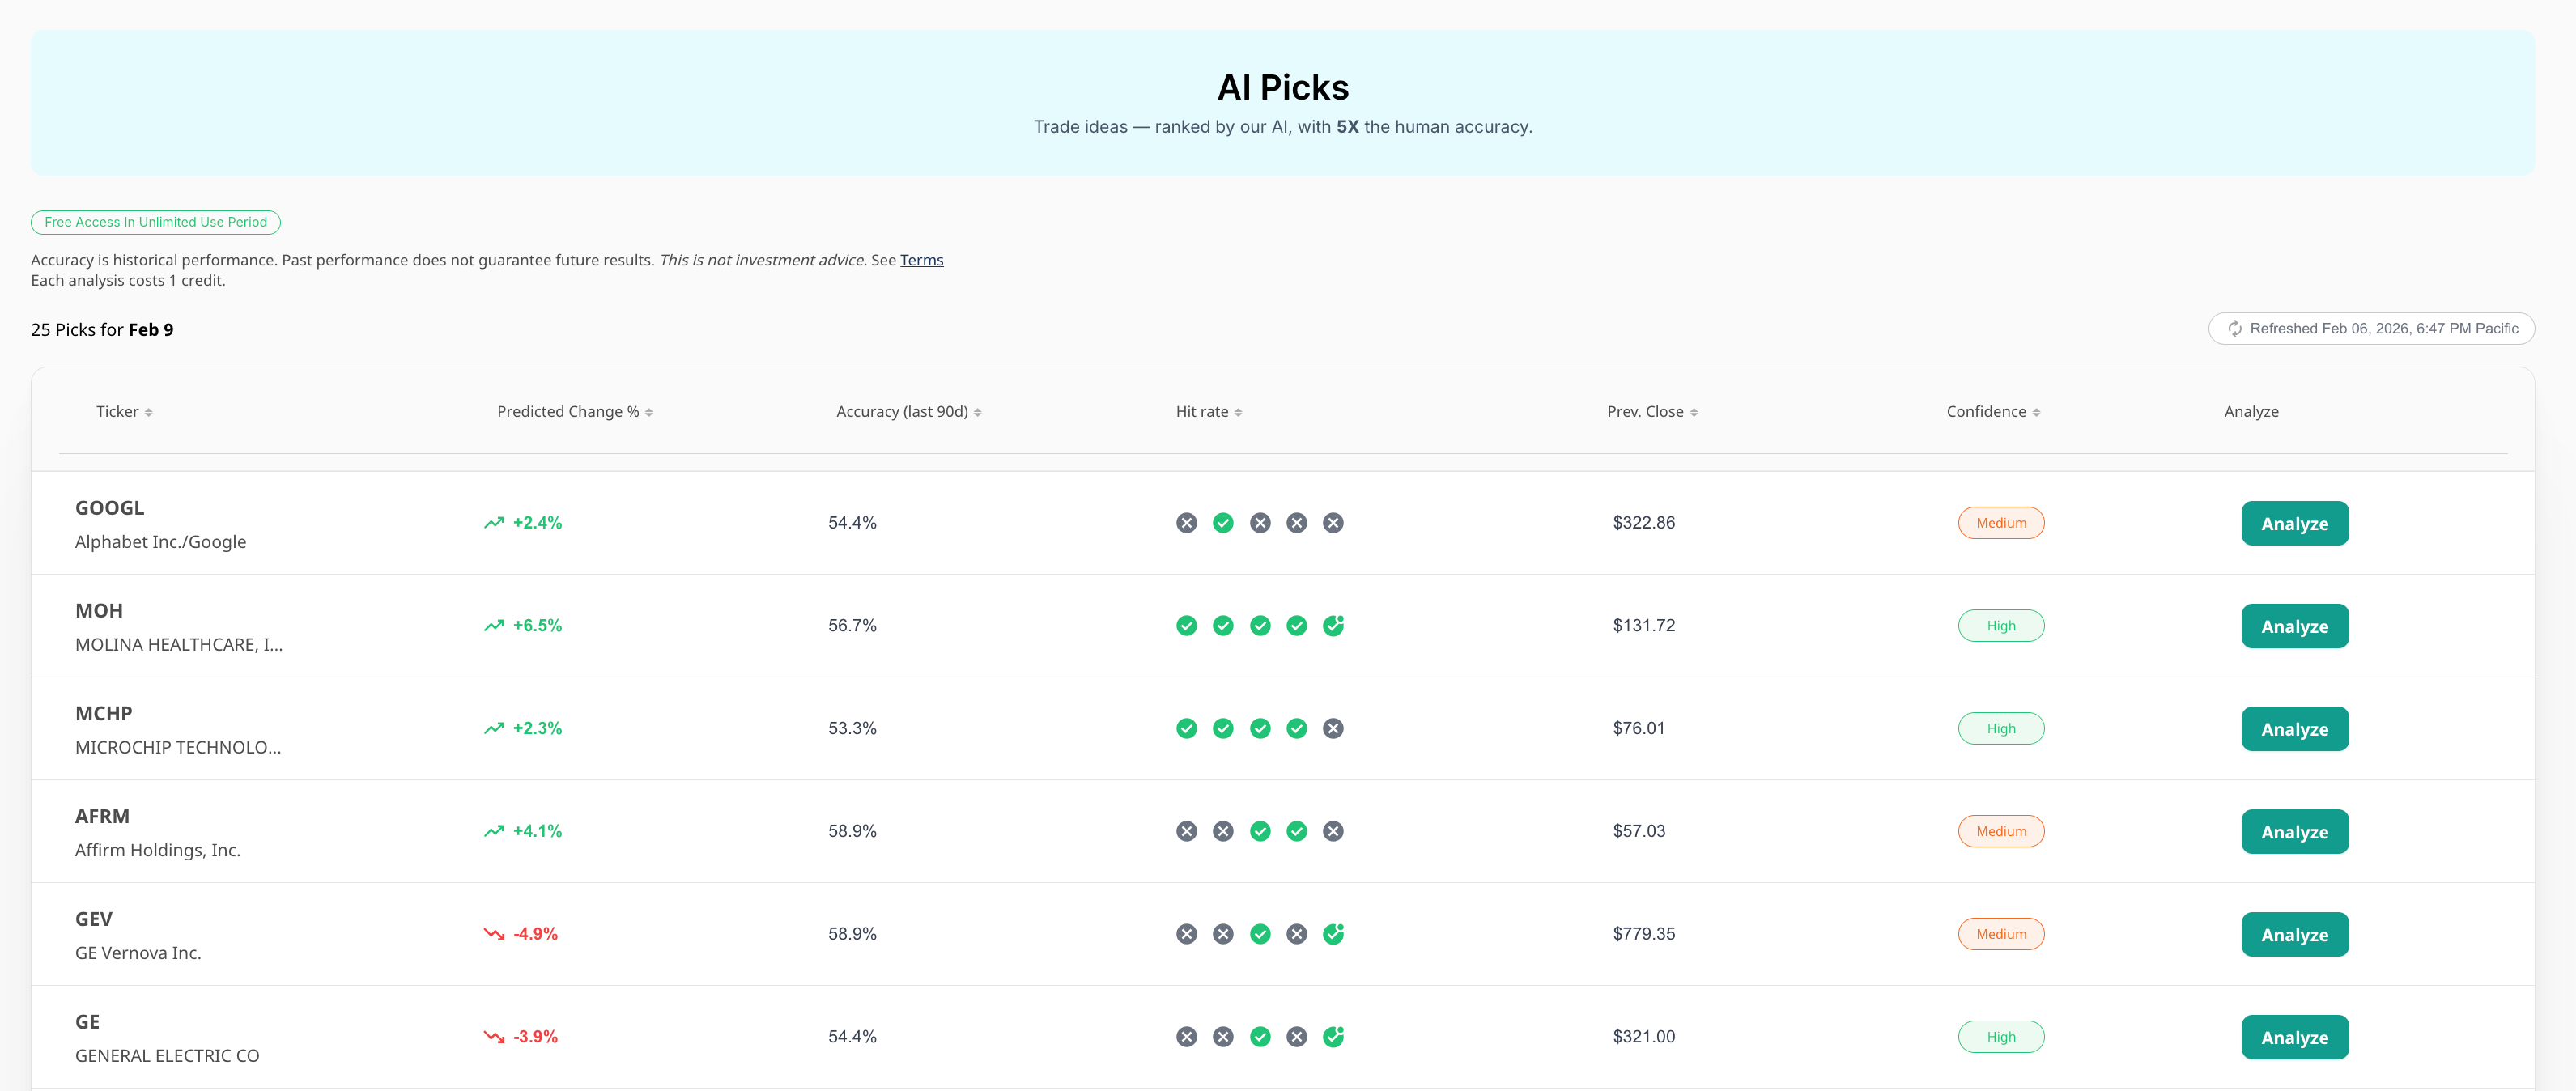Click GE's red downward trend icon
This screenshot has width=2576, height=1091.
point(493,1037)
